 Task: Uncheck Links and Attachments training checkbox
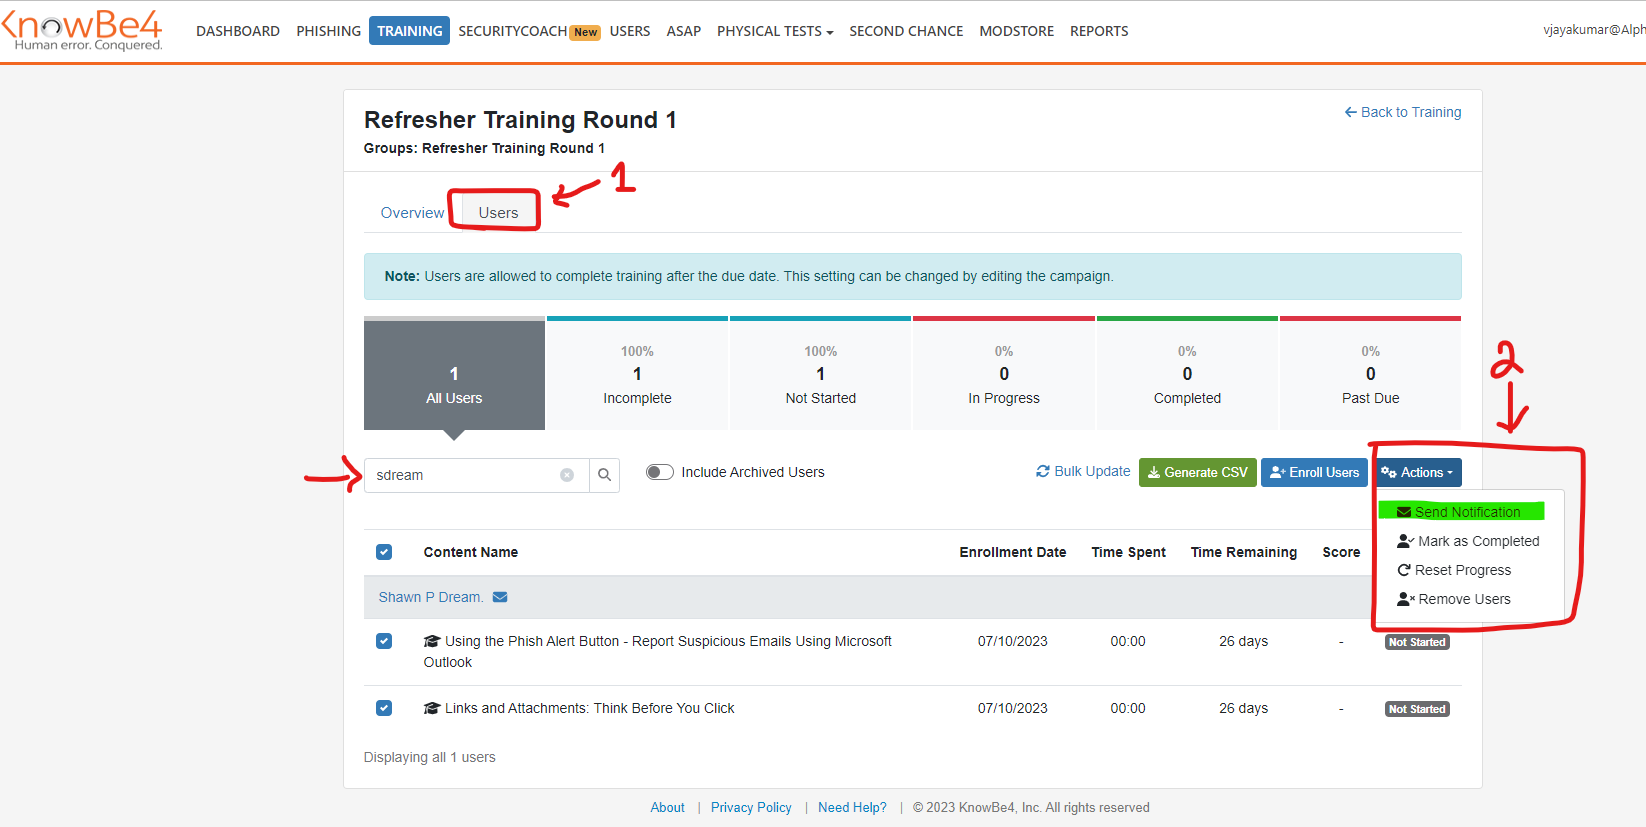tap(384, 708)
